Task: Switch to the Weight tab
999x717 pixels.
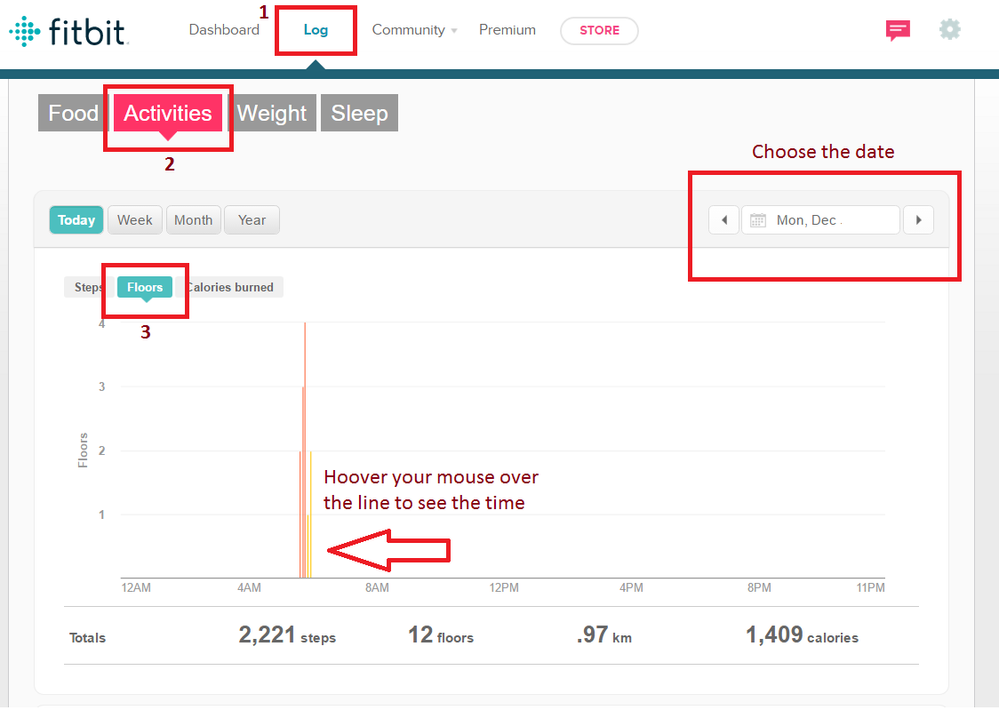Action: click(x=272, y=113)
